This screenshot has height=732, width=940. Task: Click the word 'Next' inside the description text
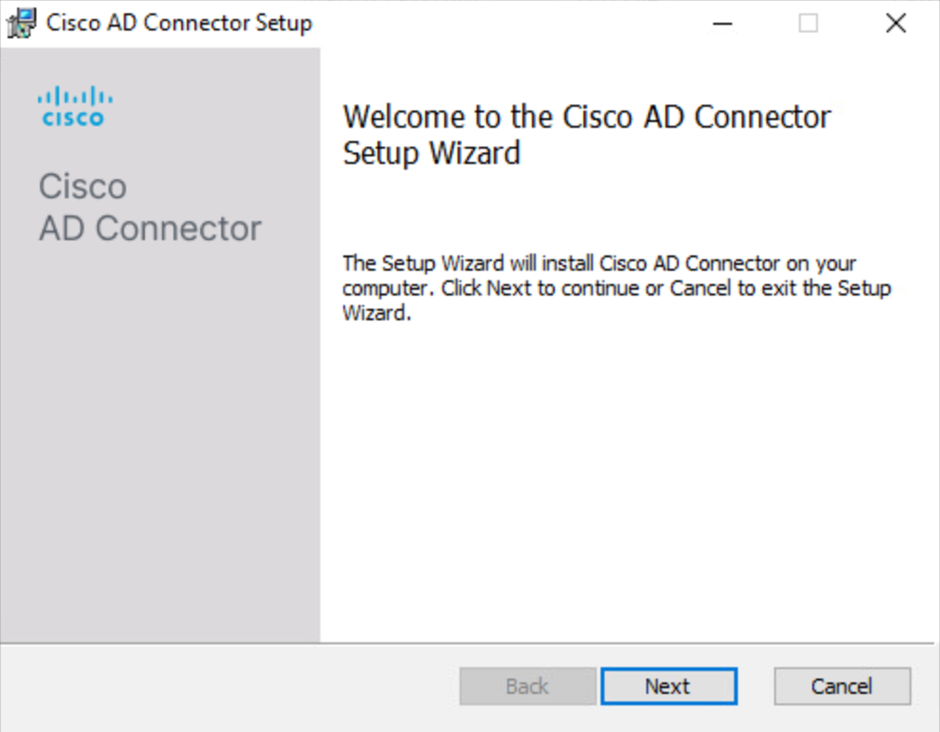coord(508,288)
